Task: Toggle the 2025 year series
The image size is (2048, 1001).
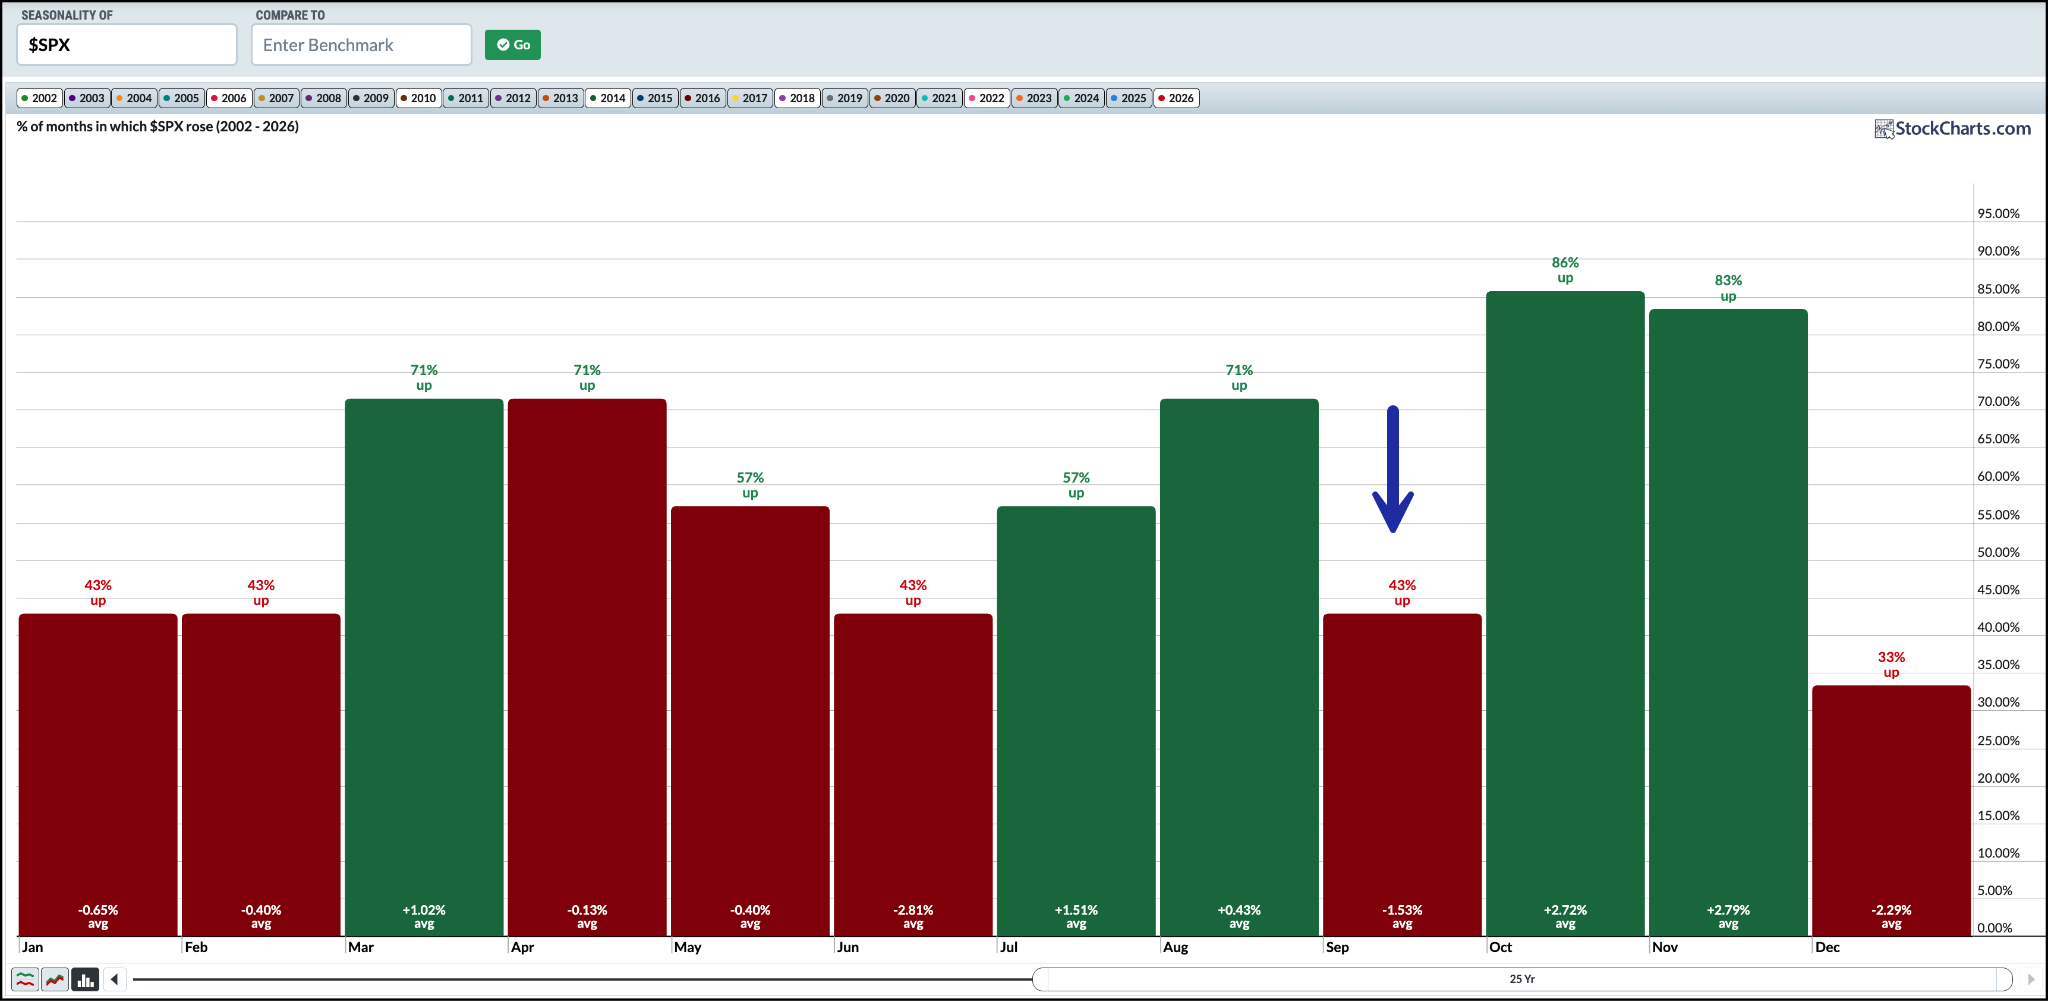Action: tap(1130, 98)
